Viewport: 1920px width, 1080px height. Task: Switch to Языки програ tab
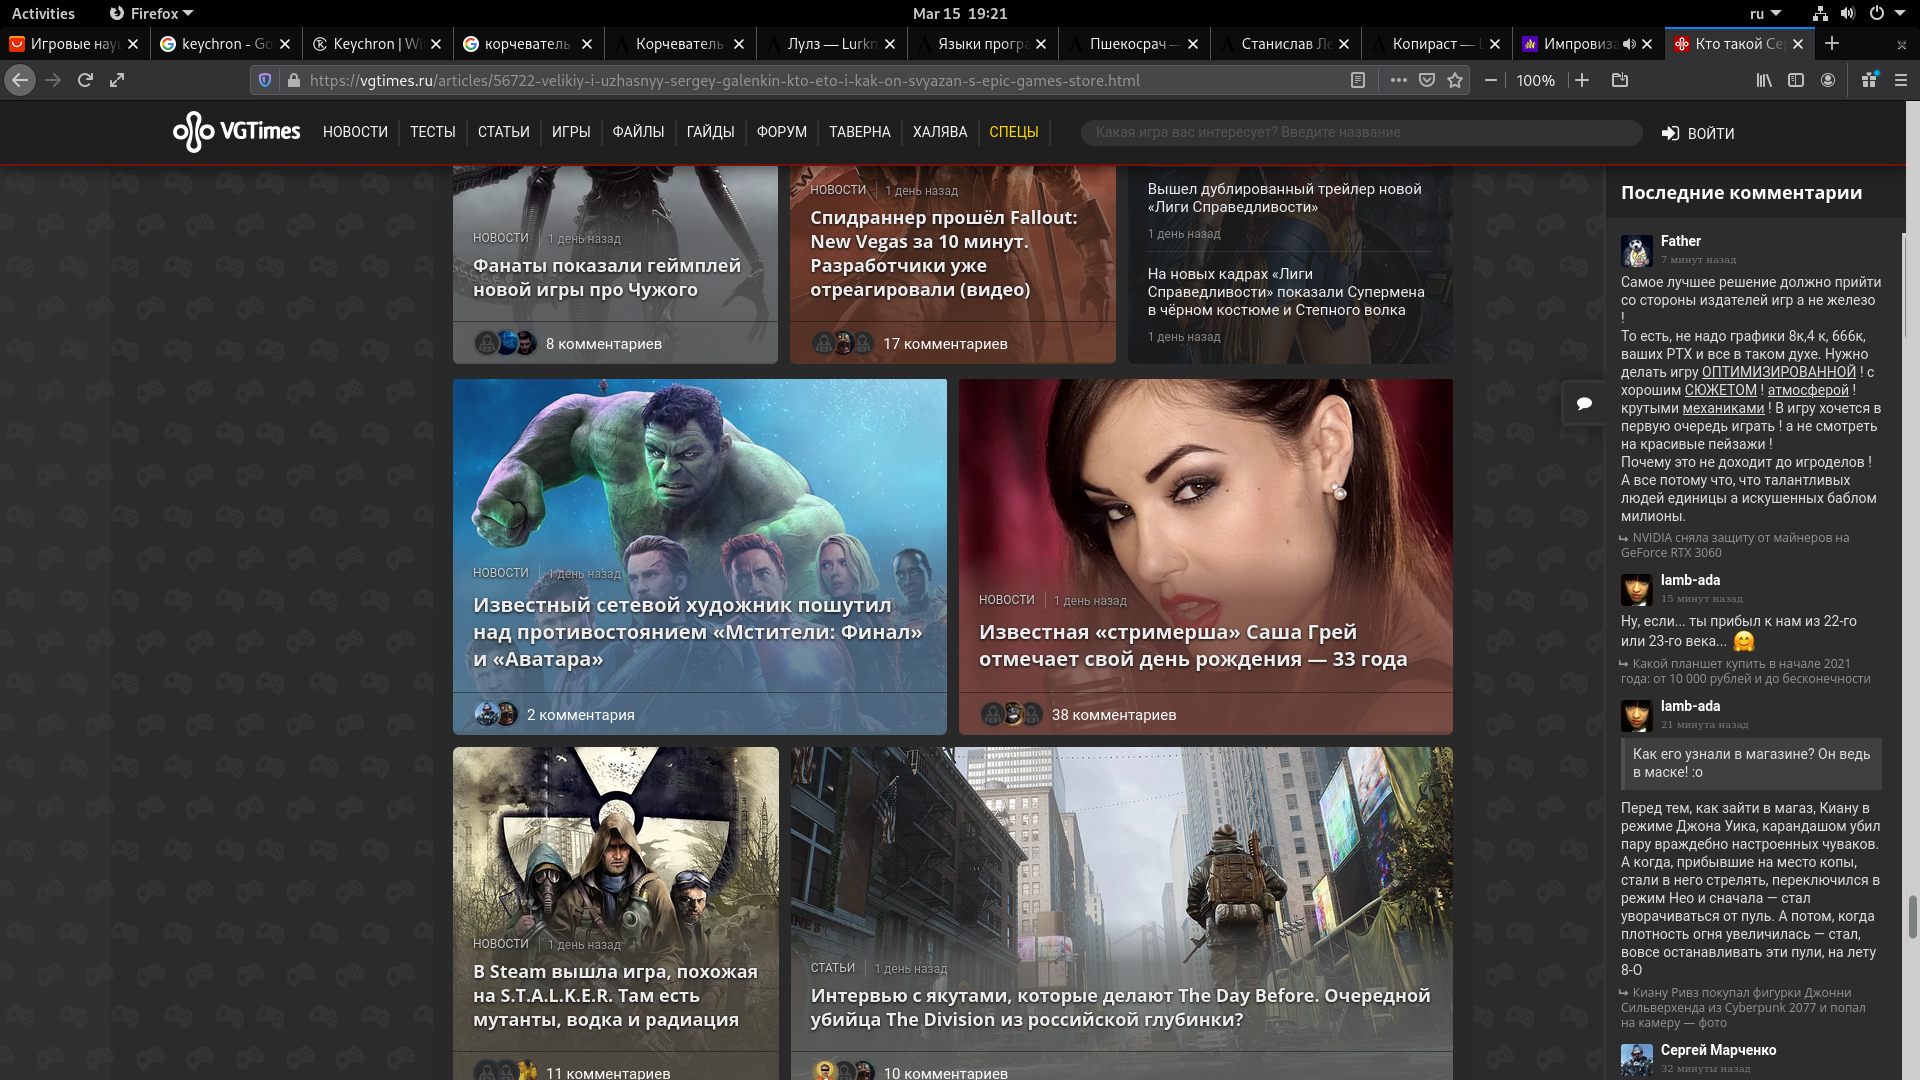click(983, 44)
